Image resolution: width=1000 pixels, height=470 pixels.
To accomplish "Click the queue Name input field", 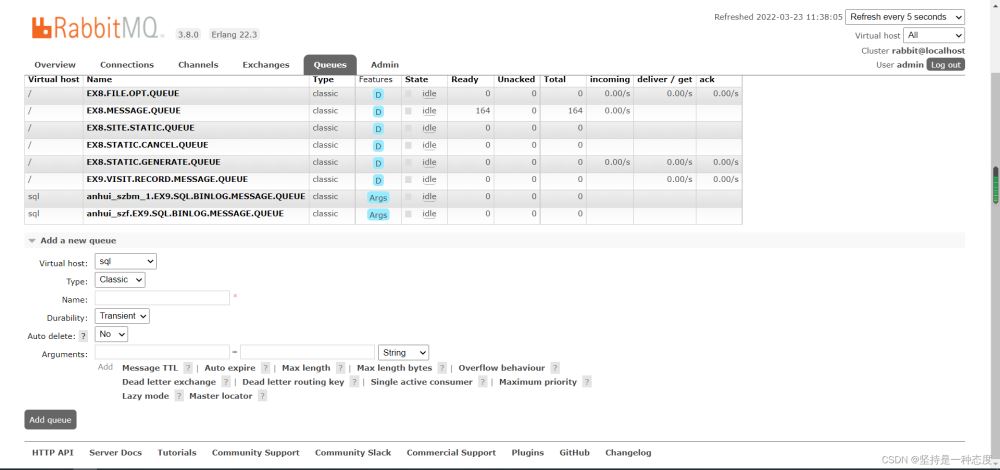I will (x=162, y=298).
